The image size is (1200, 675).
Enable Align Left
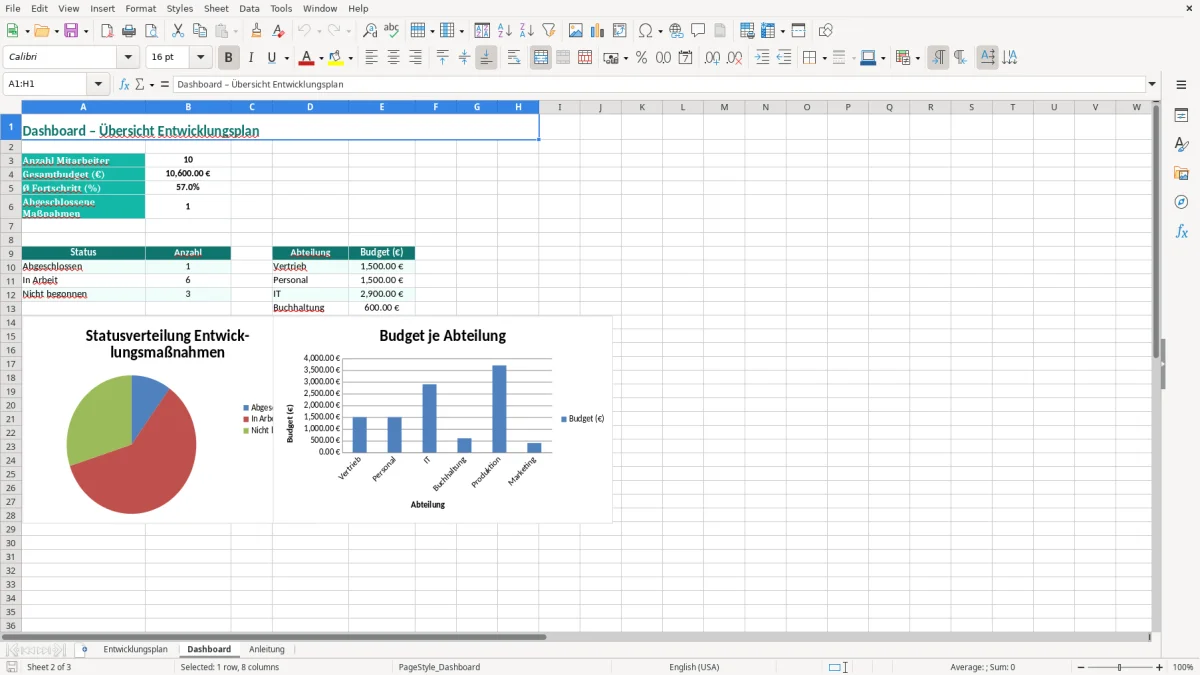pyautogui.click(x=371, y=58)
